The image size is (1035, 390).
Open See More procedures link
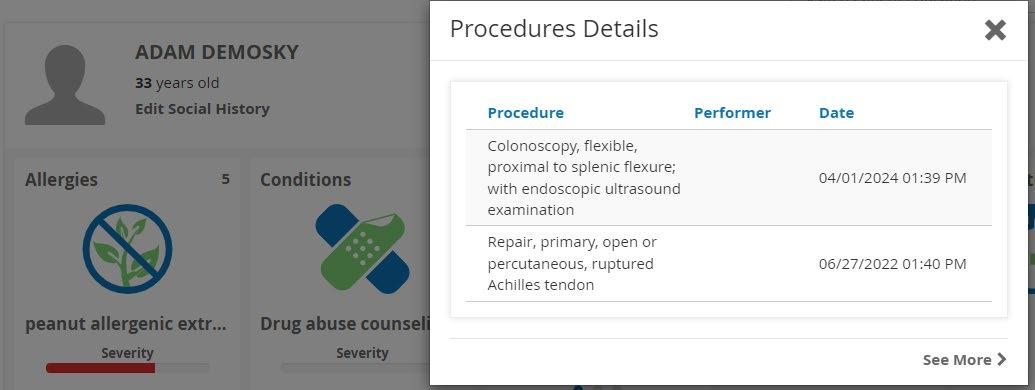pos(964,360)
